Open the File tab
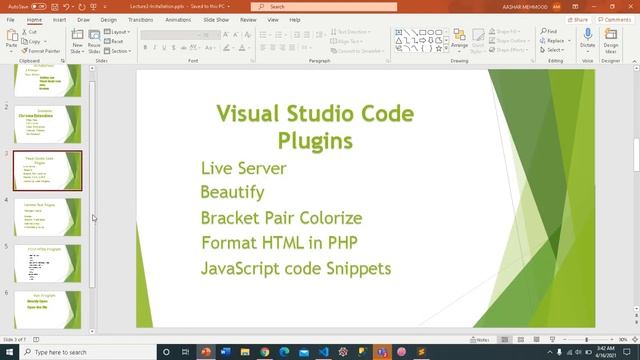This screenshot has width=640, height=360. [x=11, y=20]
